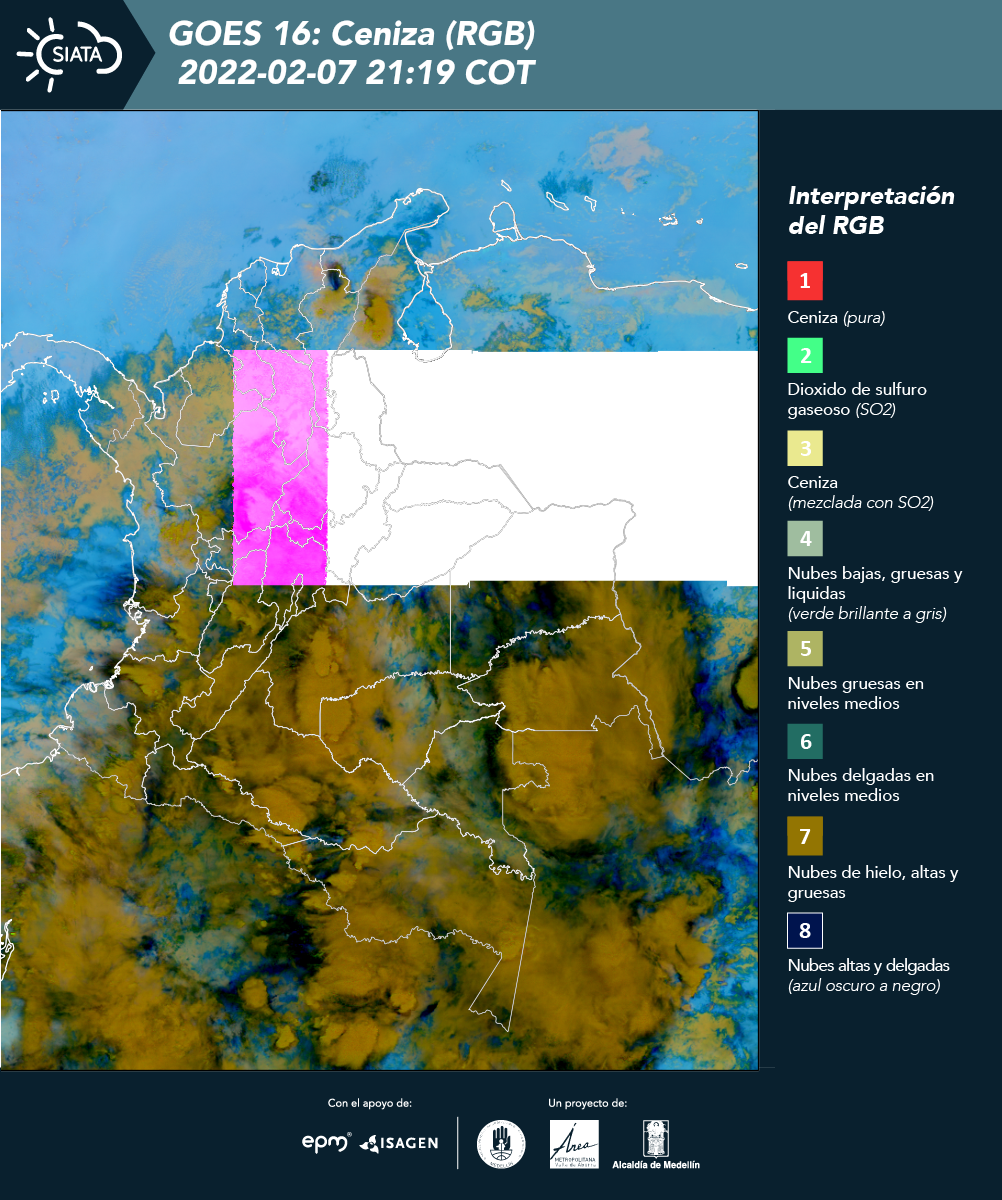Click the Área Metropolitana logo

(x=575, y=1144)
